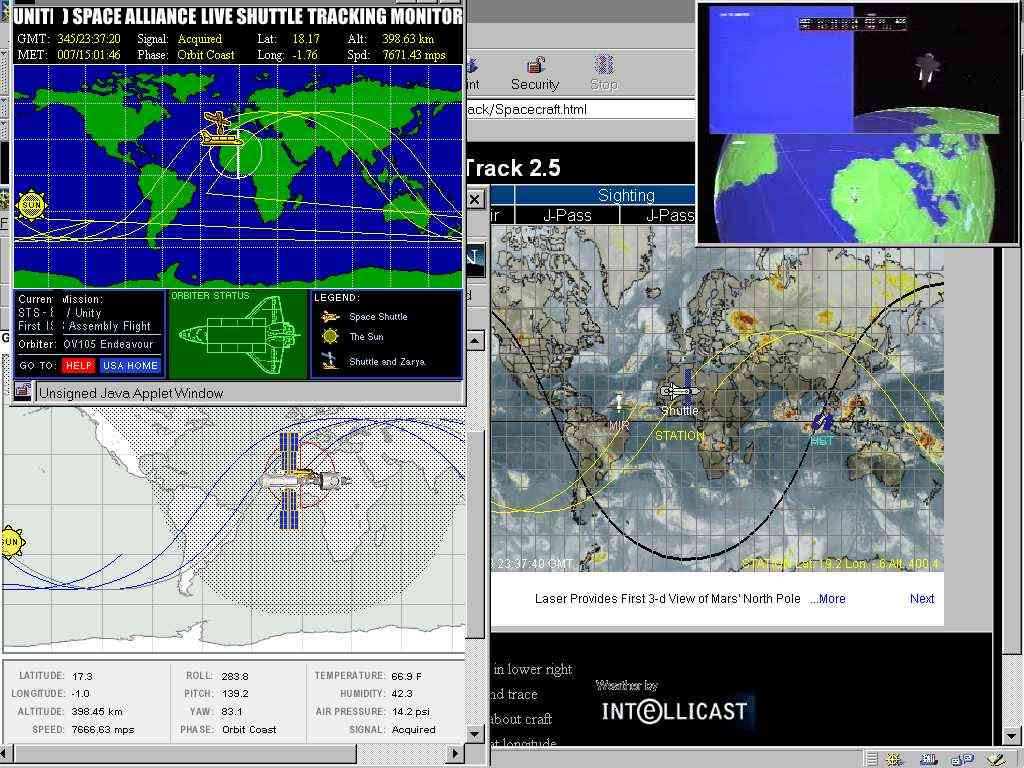This screenshot has width=1024, height=768.
Task: Click the YAW value 83.1
Action: (x=232, y=711)
